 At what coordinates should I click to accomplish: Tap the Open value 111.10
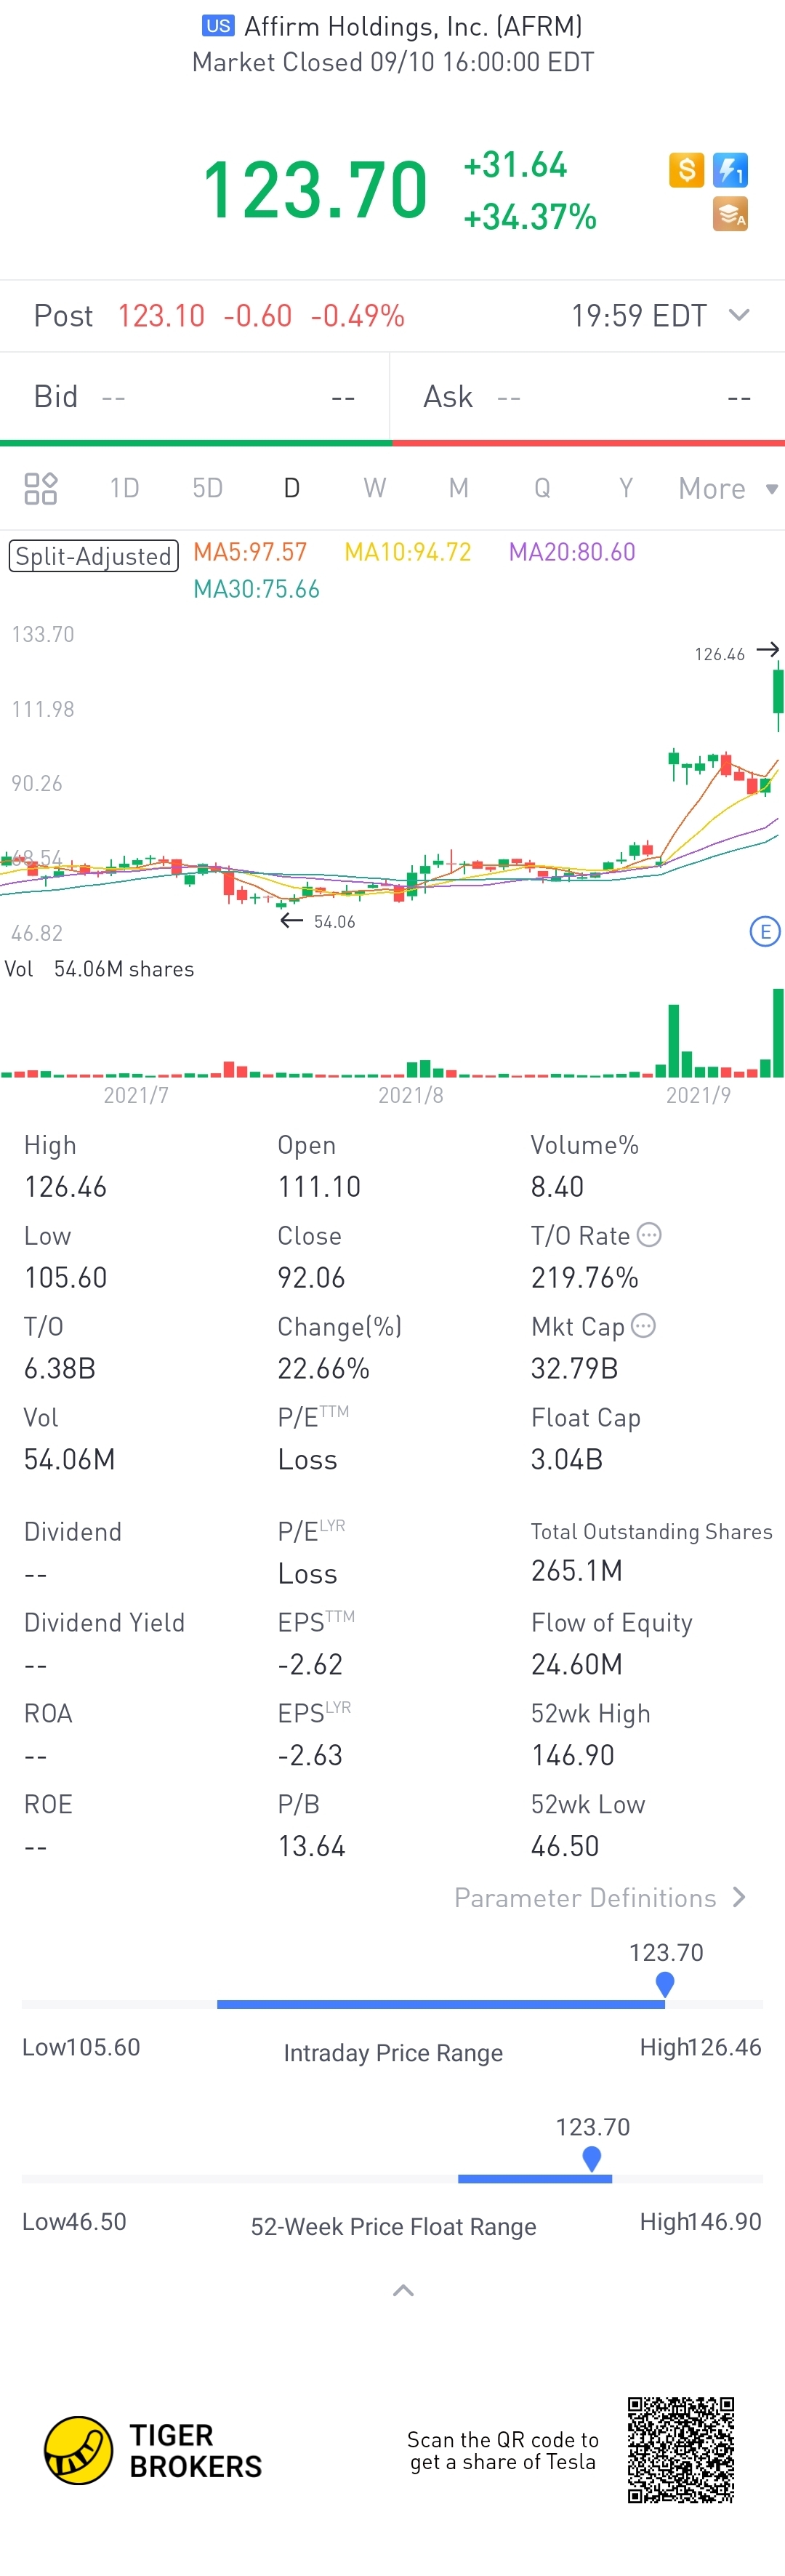tap(319, 1187)
